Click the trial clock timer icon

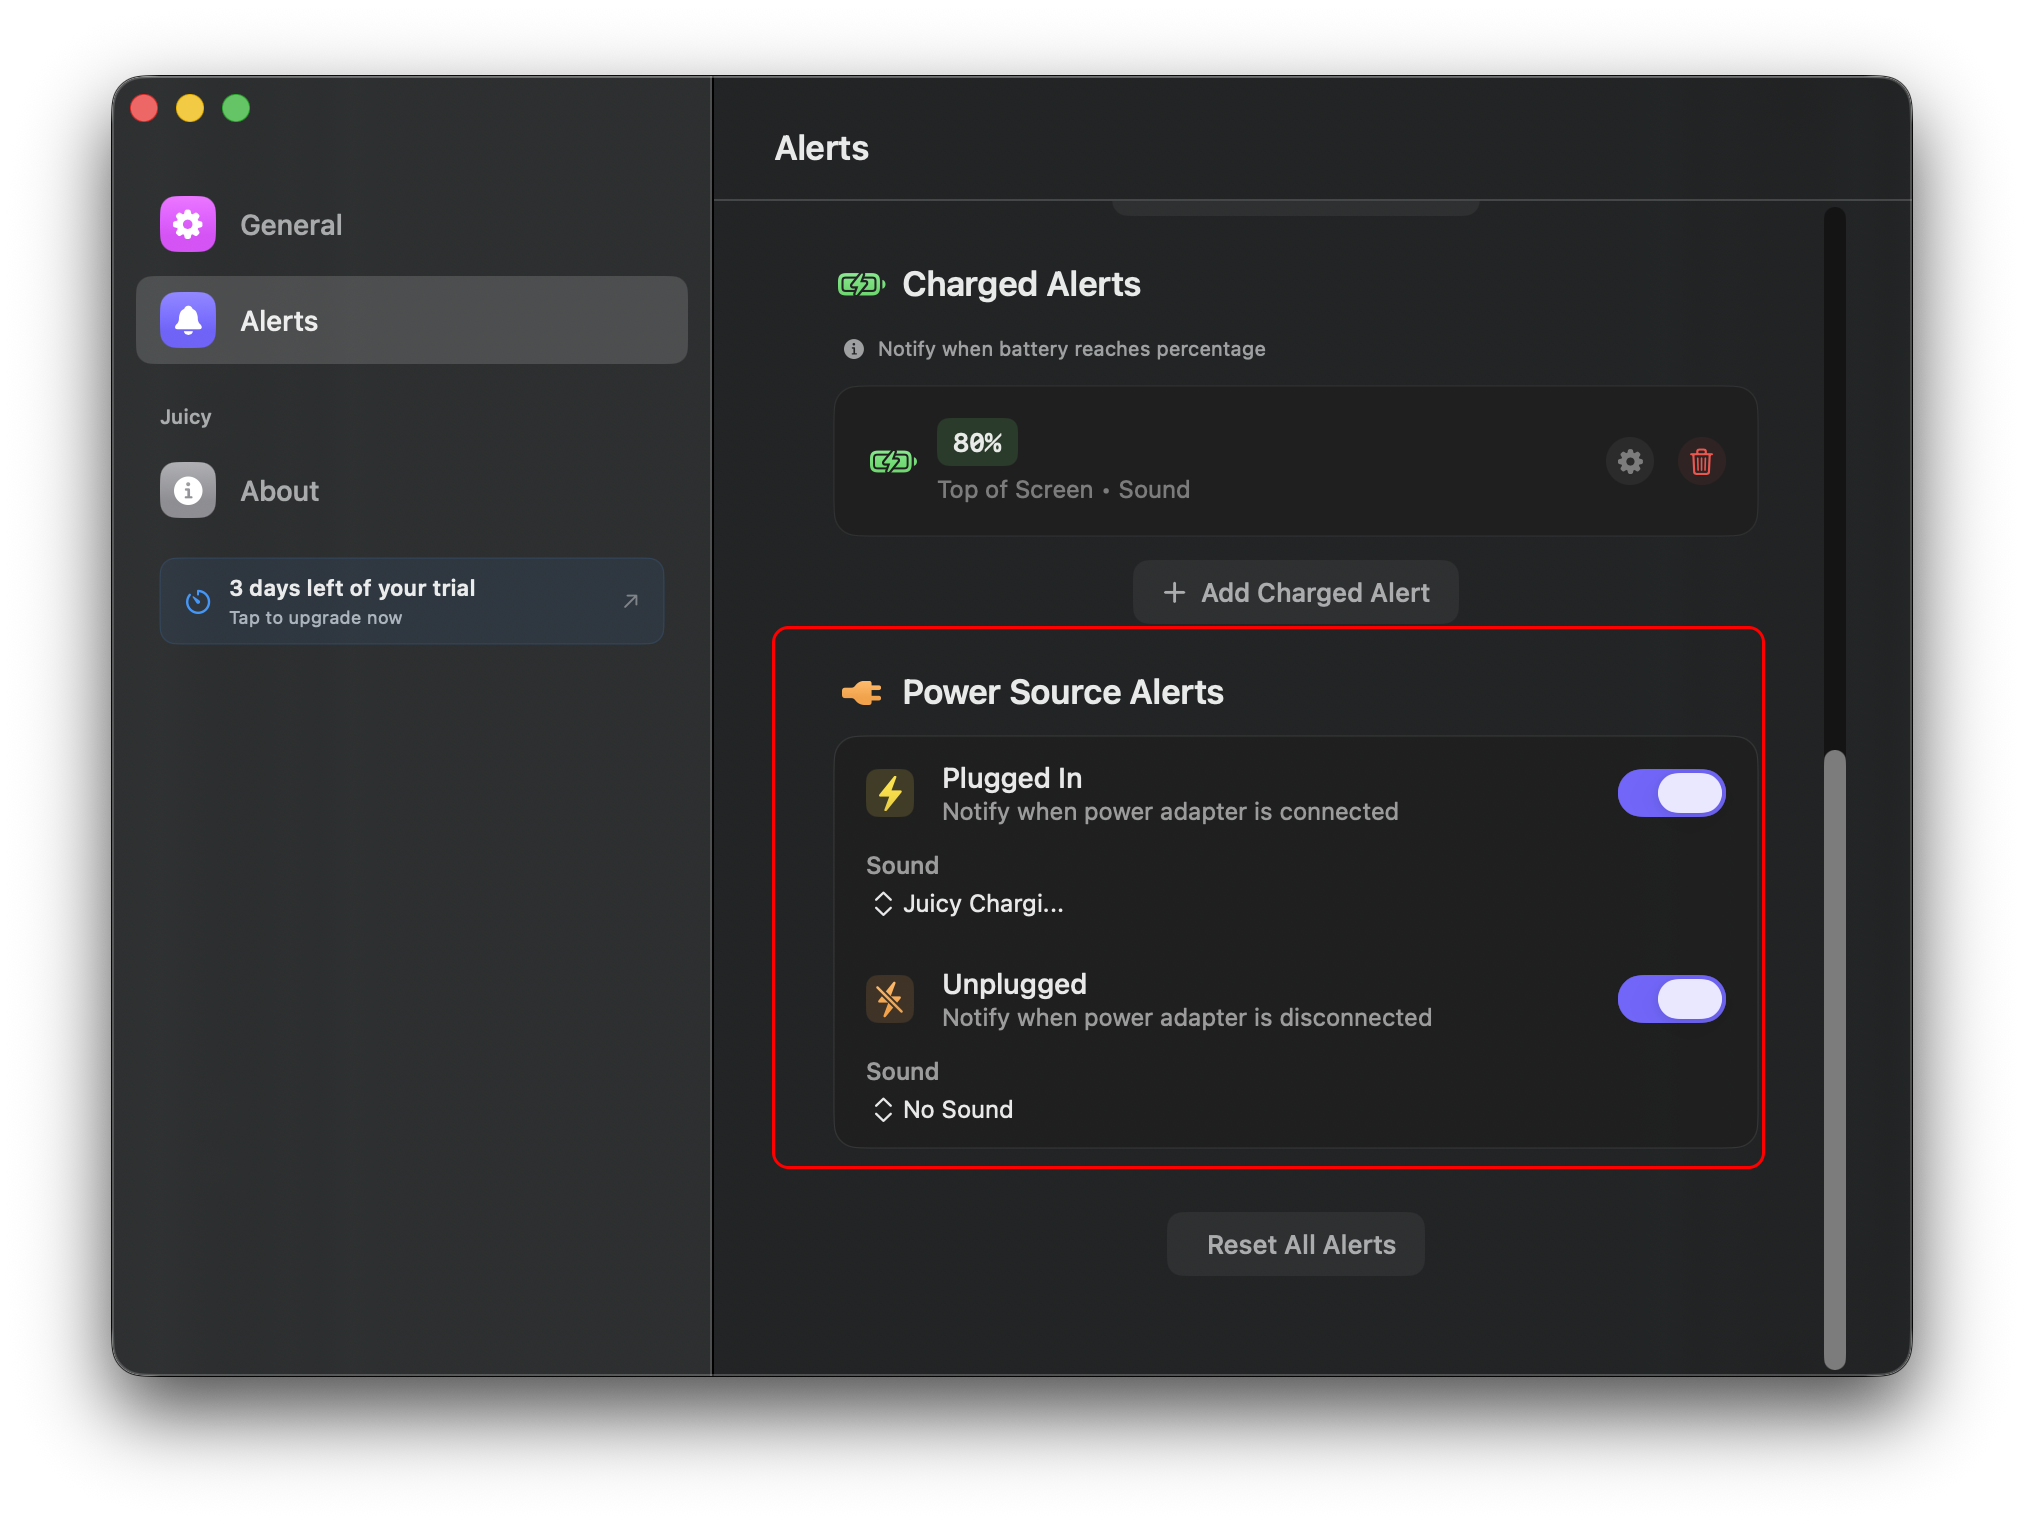[198, 601]
